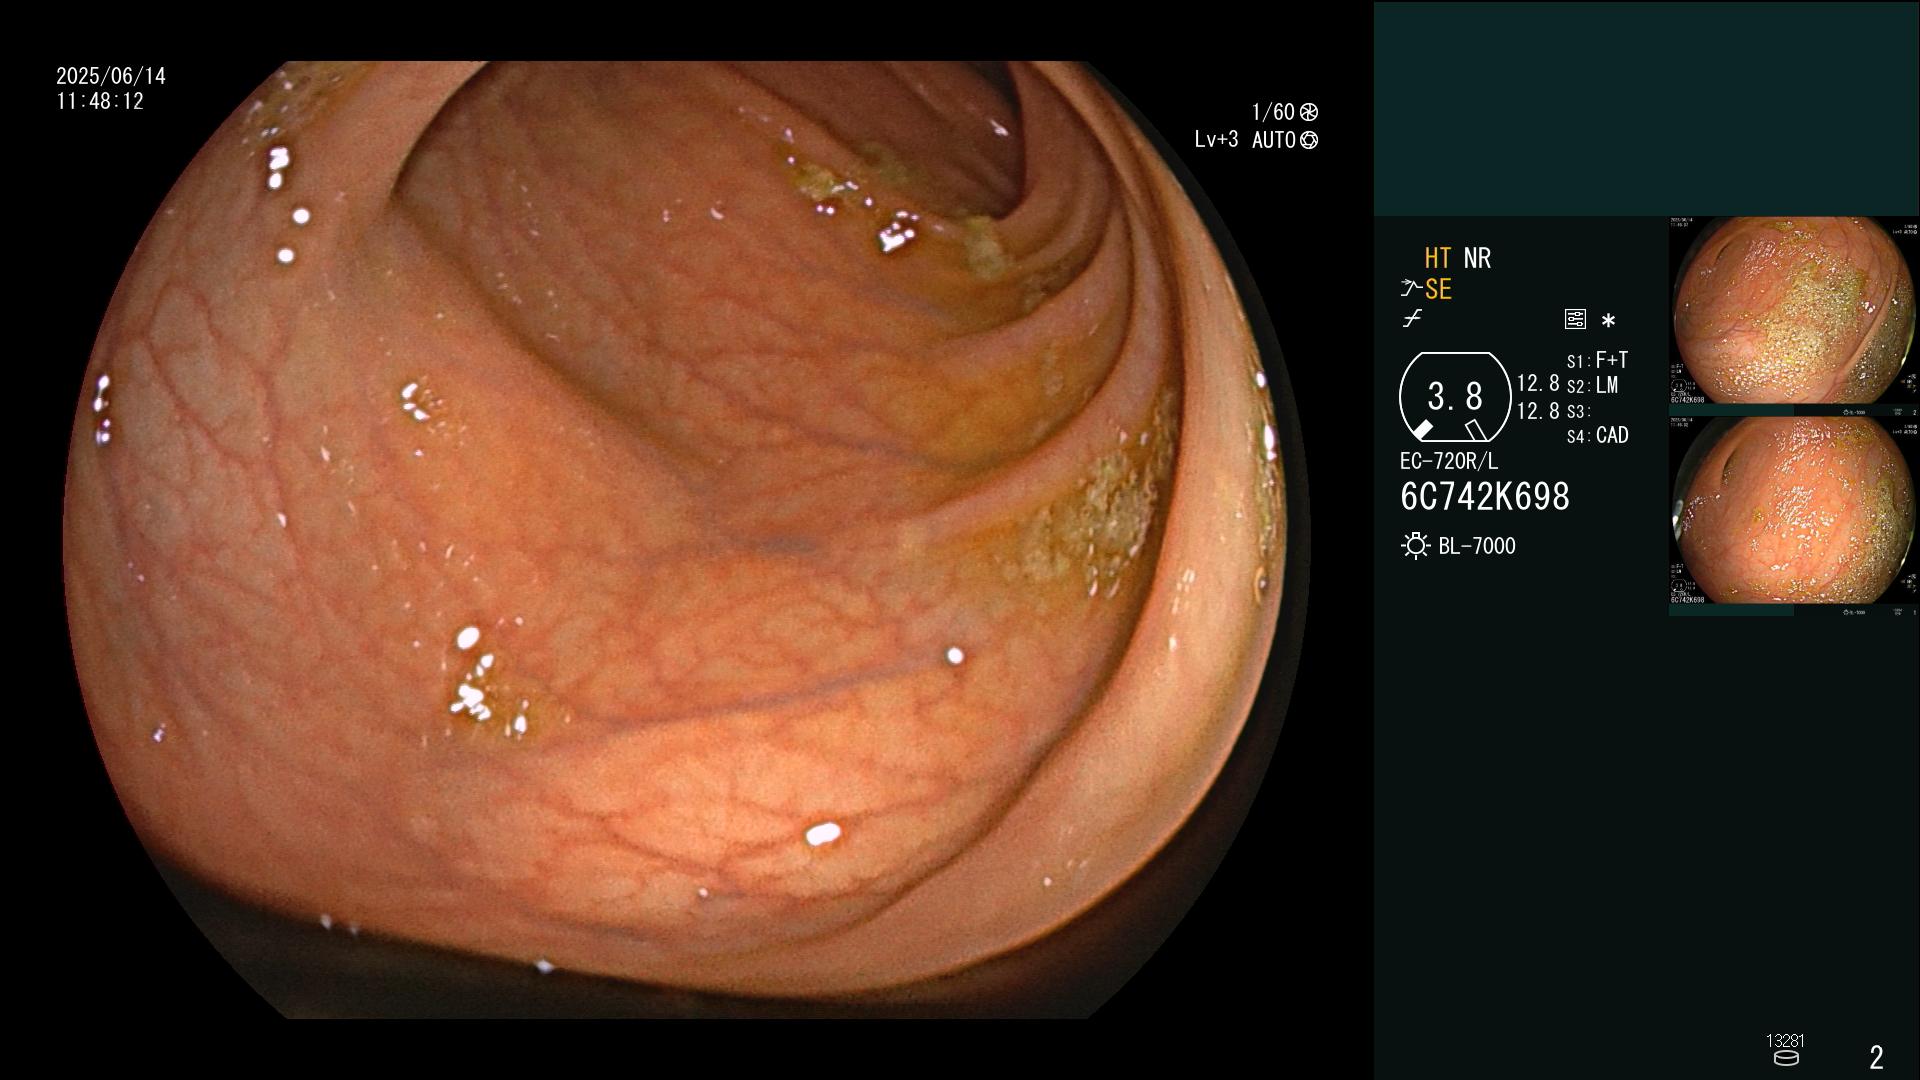Click the Lv+3 brightness level
This screenshot has height=1080, width=1920.
[1216, 140]
